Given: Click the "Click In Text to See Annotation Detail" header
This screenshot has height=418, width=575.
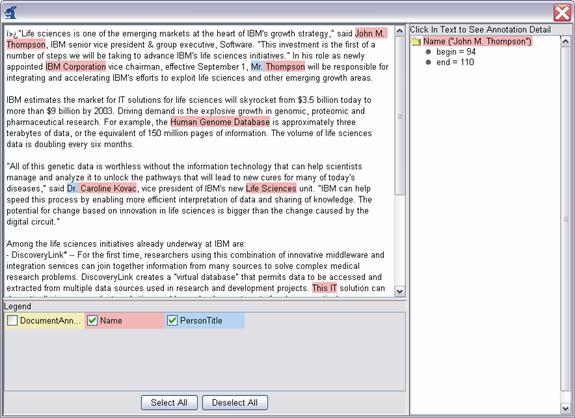Looking at the screenshot, I should pos(480,30).
